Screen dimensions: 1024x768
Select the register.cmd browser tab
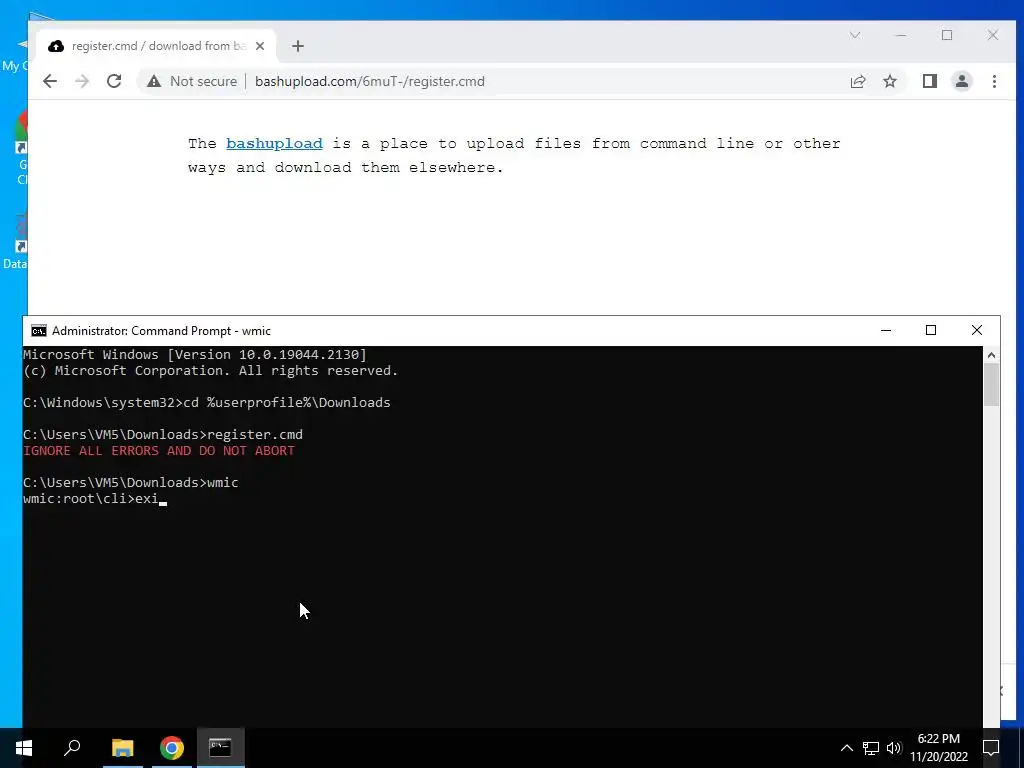(x=157, y=46)
